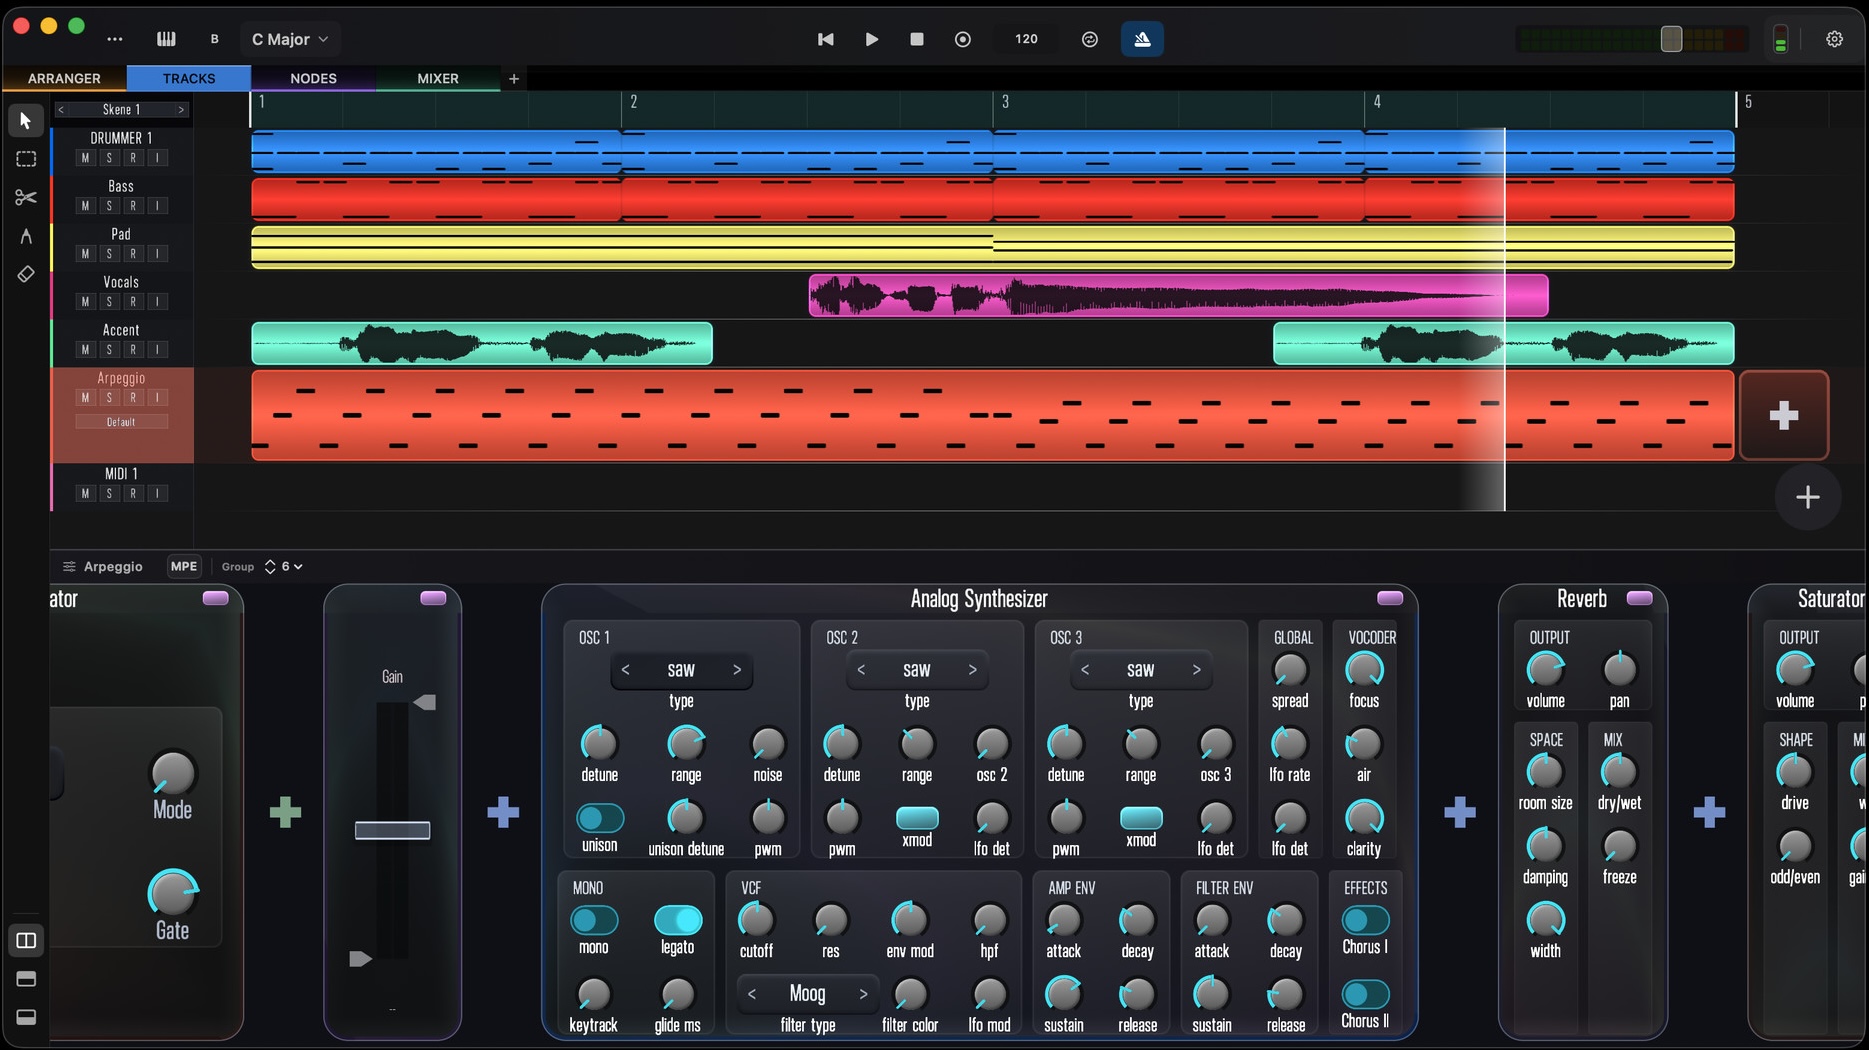Show top panel layout icon

26,979
